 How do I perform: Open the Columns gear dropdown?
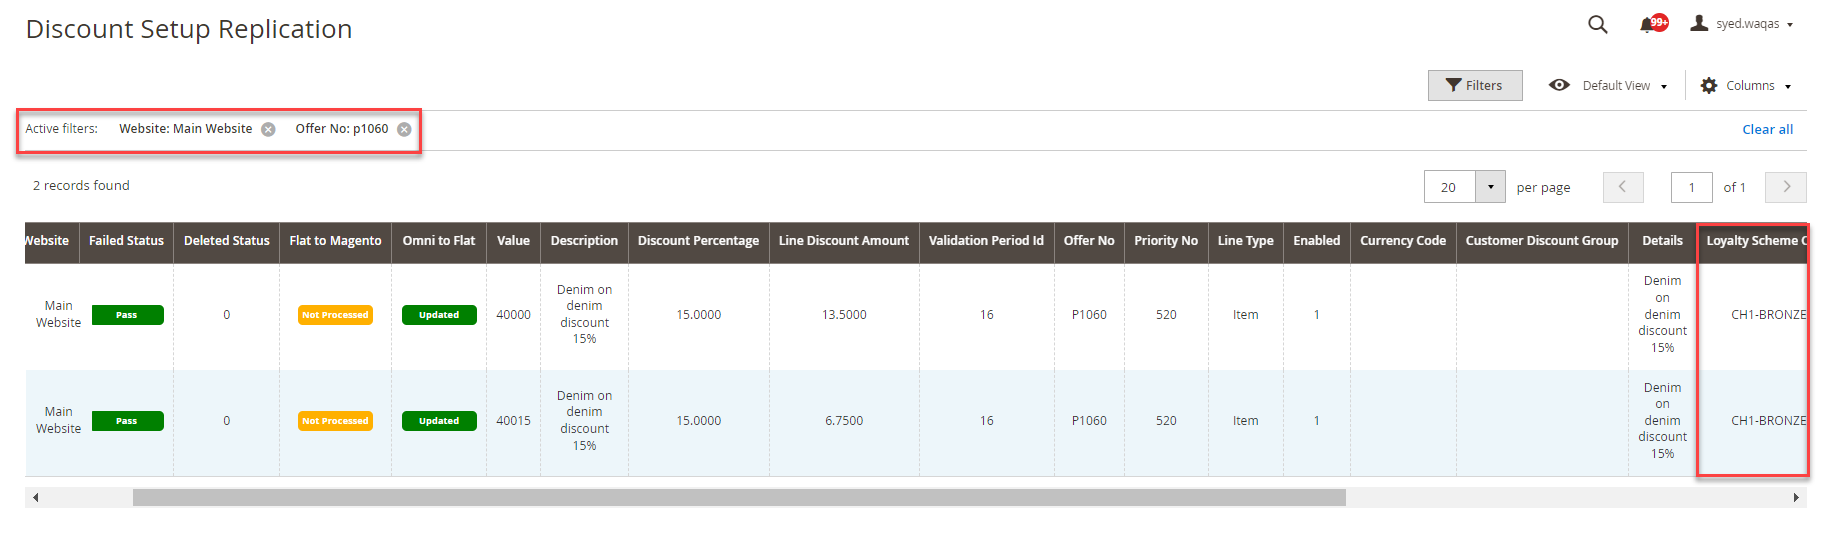click(x=1746, y=86)
